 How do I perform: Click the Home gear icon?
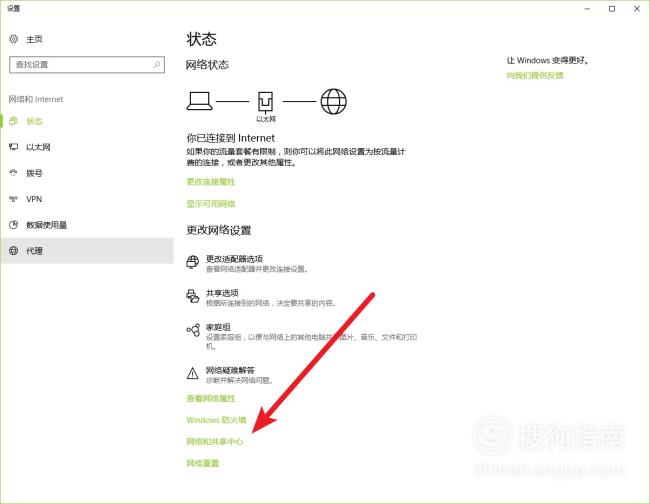14,39
